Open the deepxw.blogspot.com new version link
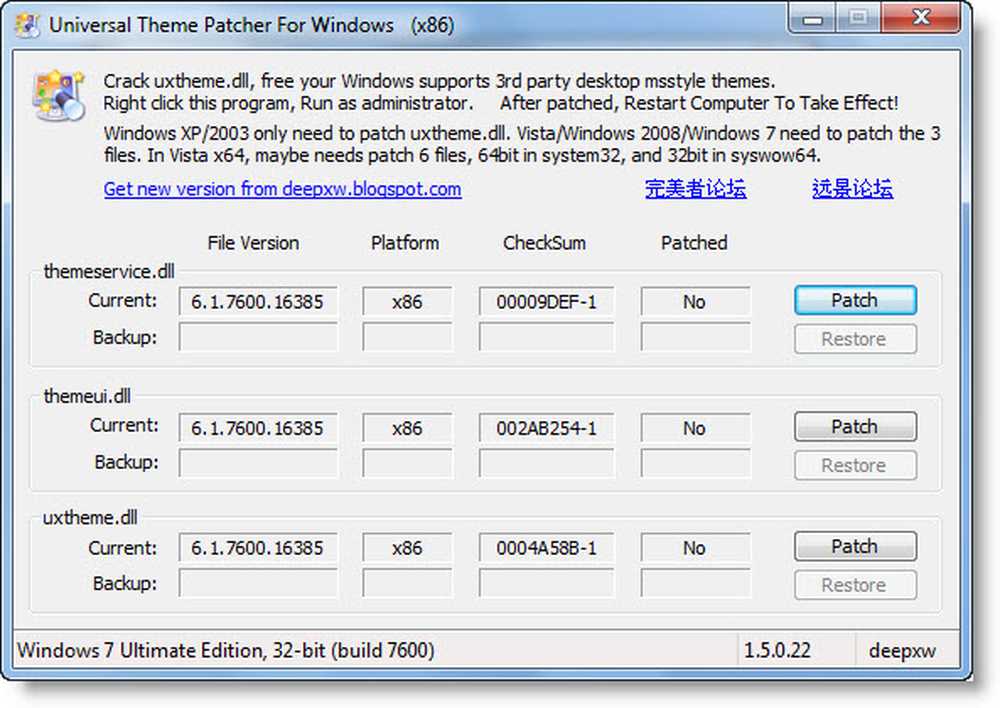The width and height of the screenshot is (1000, 708). (x=282, y=189)
